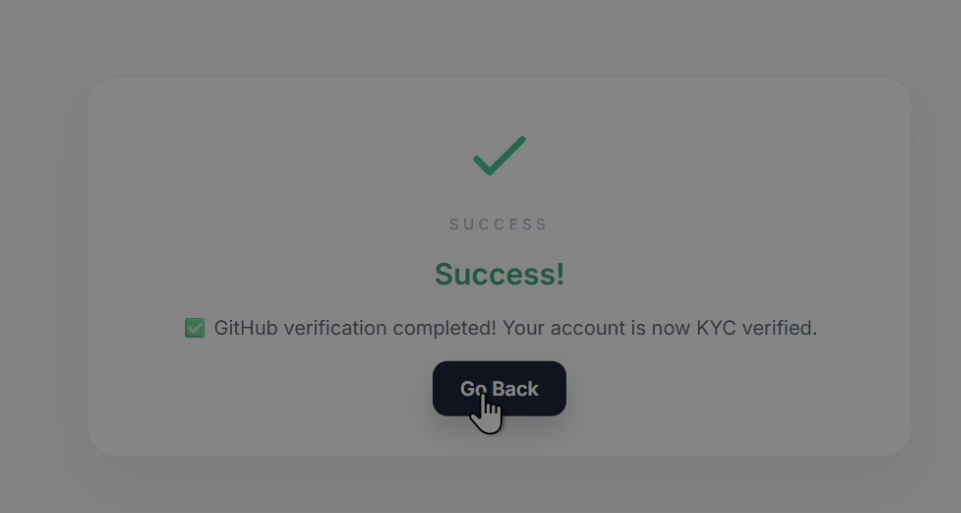Image resolution: width=961 pixels, height=513 pixels.
Task: Click the word GitHub in the message
Action: click(x=246, y=328)
